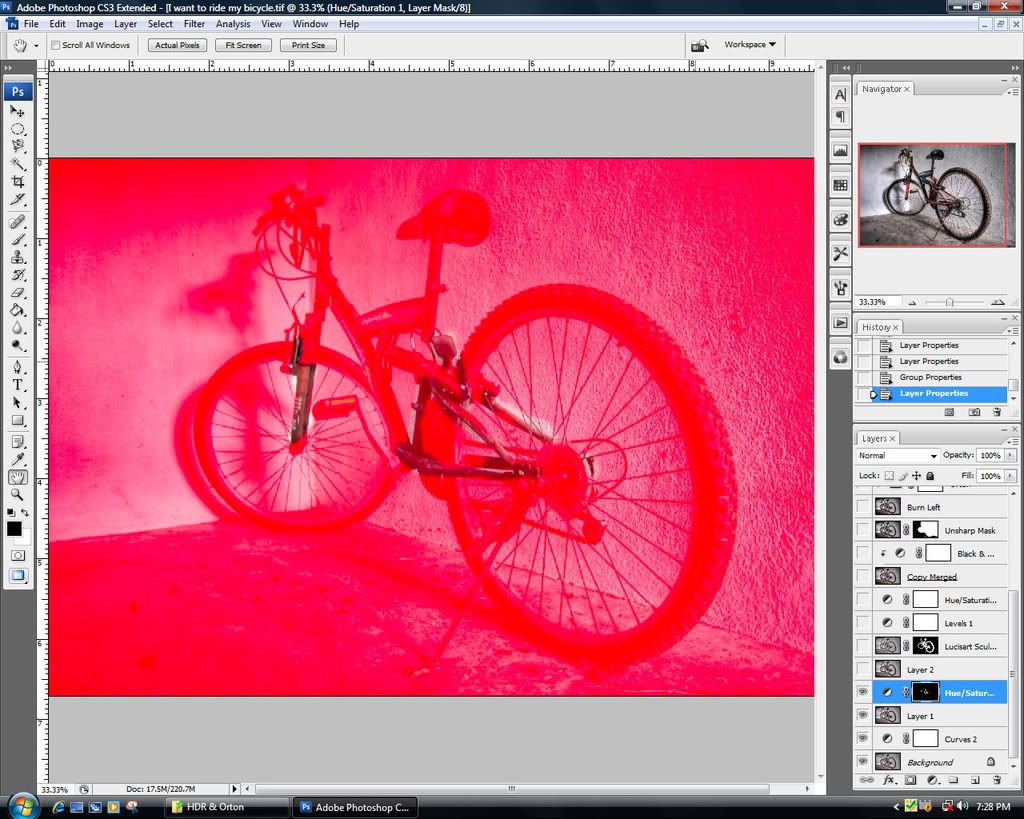Show the Burn Left layer
Viewport: 1024px width, 819px height.
pos(863,507)
